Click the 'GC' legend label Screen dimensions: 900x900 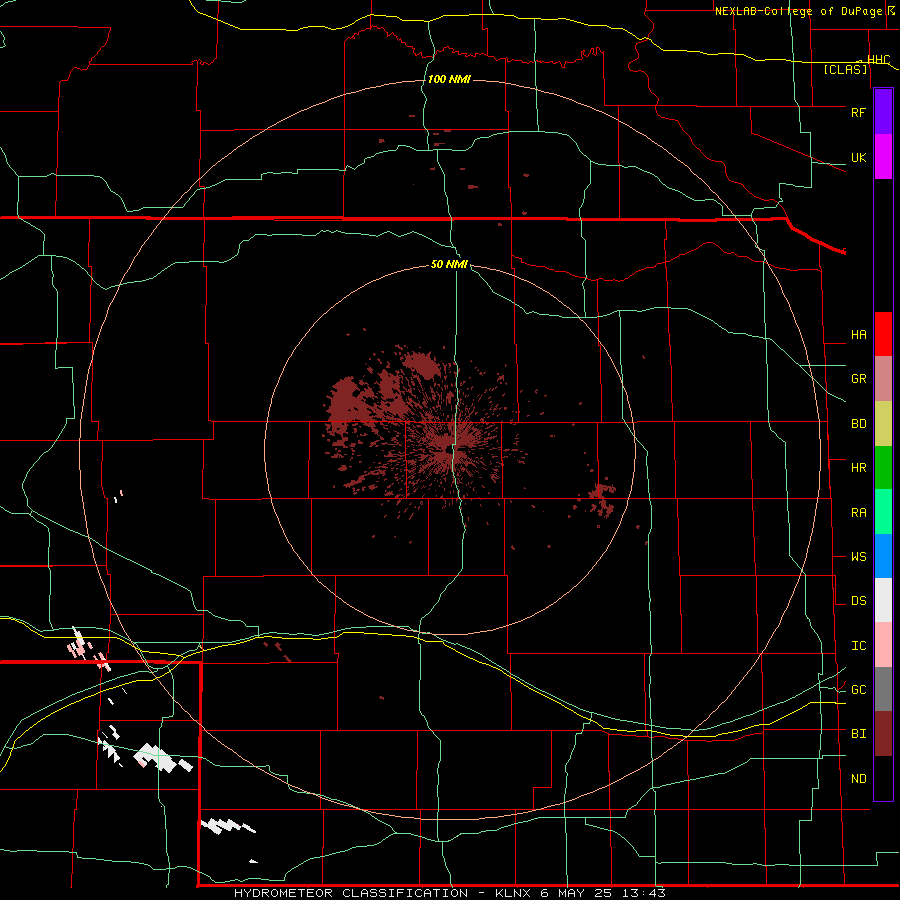click(x=858, y=690)
